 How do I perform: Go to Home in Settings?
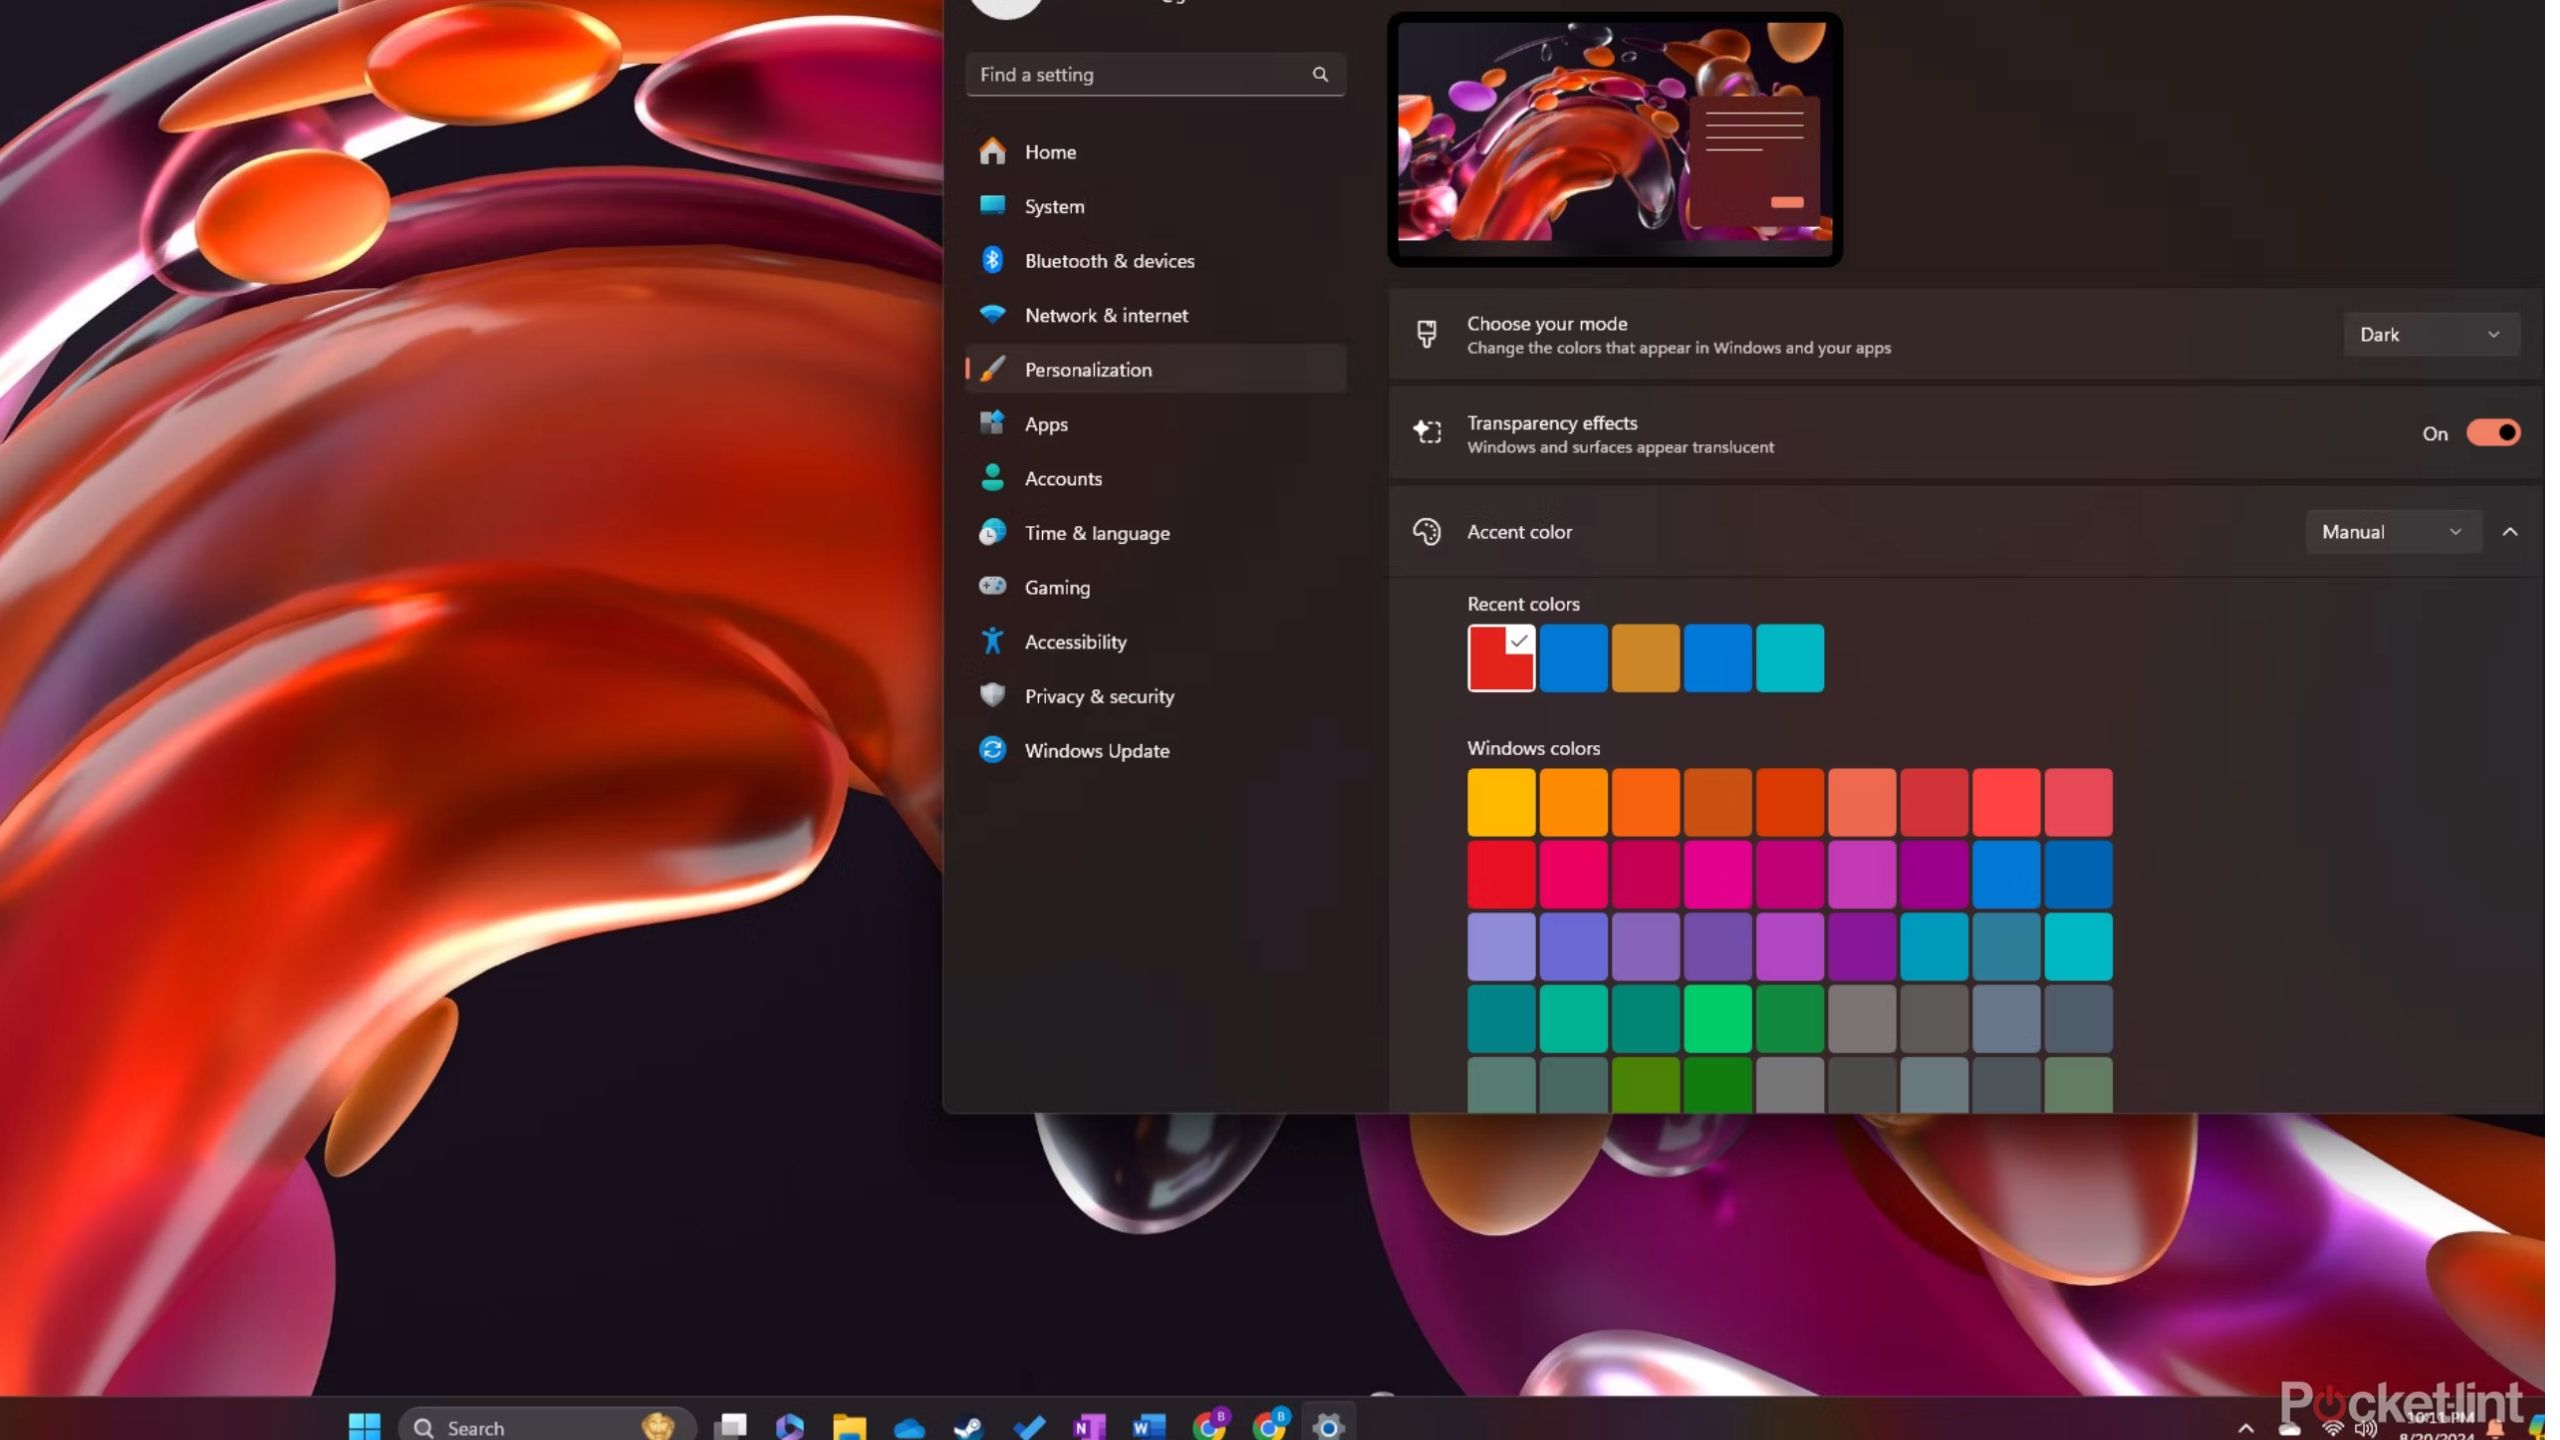click(x=1050, y=151)
